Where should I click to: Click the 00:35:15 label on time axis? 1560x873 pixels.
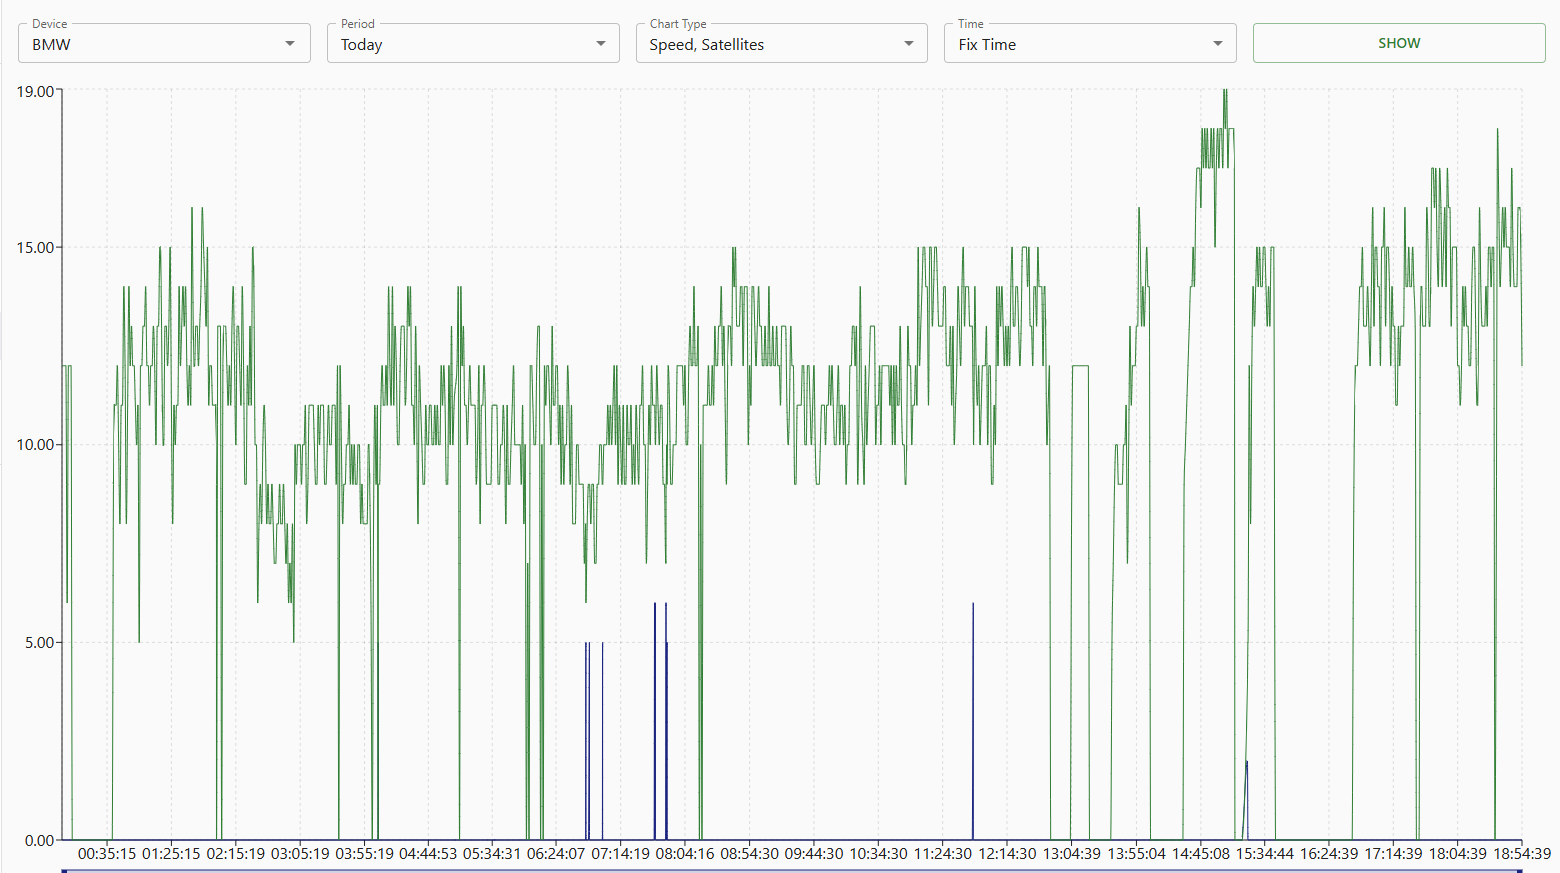coord(107,854)
